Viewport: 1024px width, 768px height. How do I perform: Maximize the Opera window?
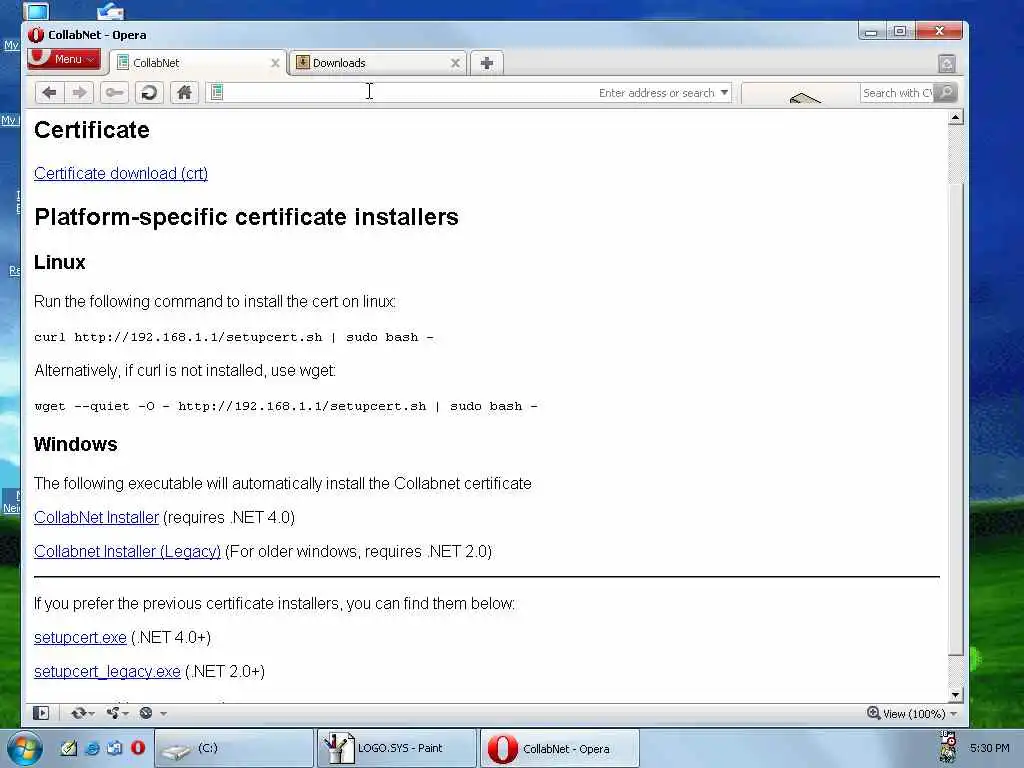tap(900, 31)
